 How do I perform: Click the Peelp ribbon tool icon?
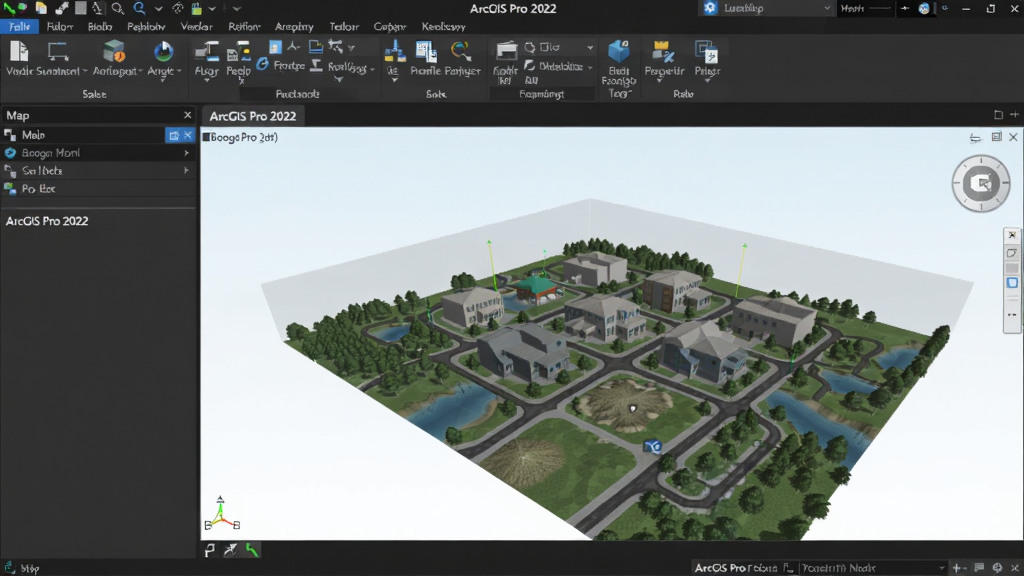(238, 51)
